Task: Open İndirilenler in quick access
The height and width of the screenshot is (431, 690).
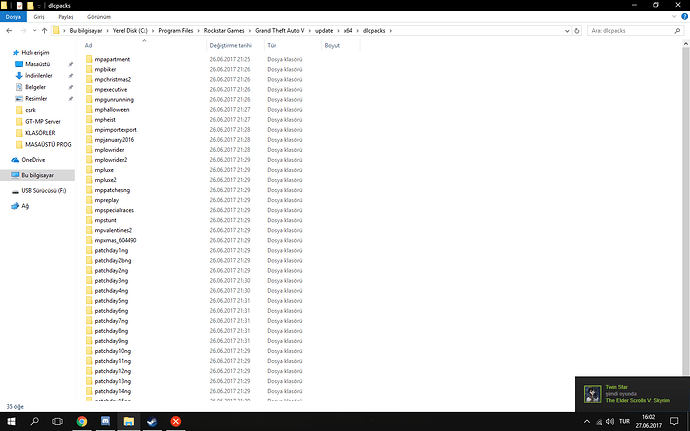Action: (38, 75)
